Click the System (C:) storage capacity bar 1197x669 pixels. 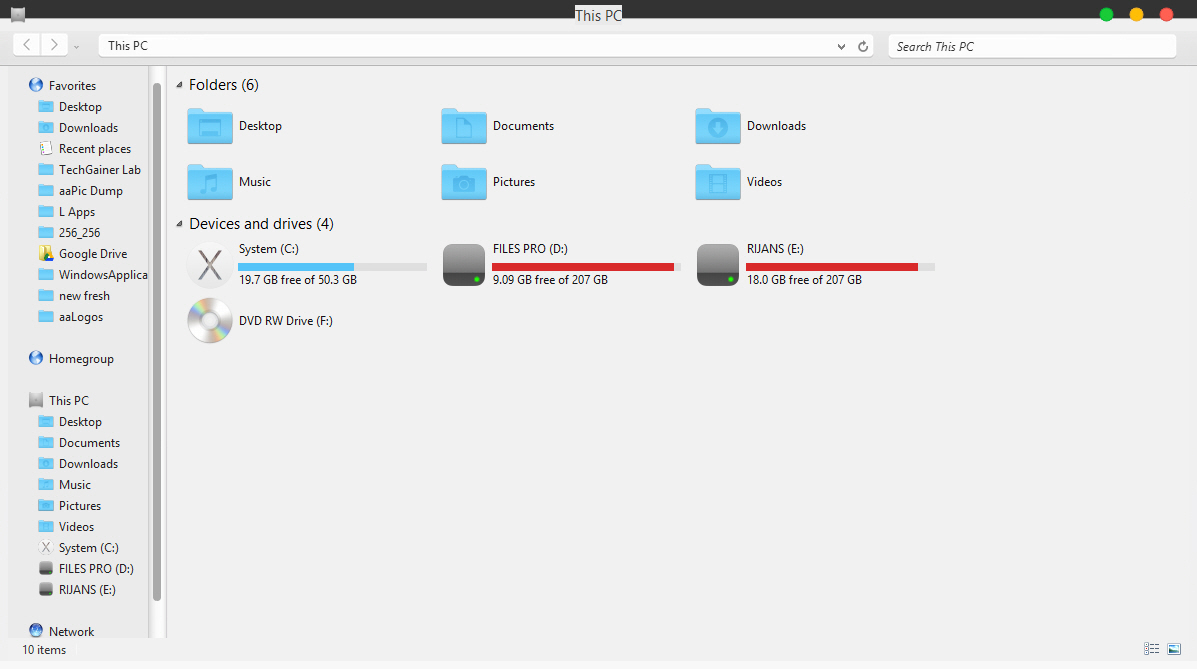332,266
